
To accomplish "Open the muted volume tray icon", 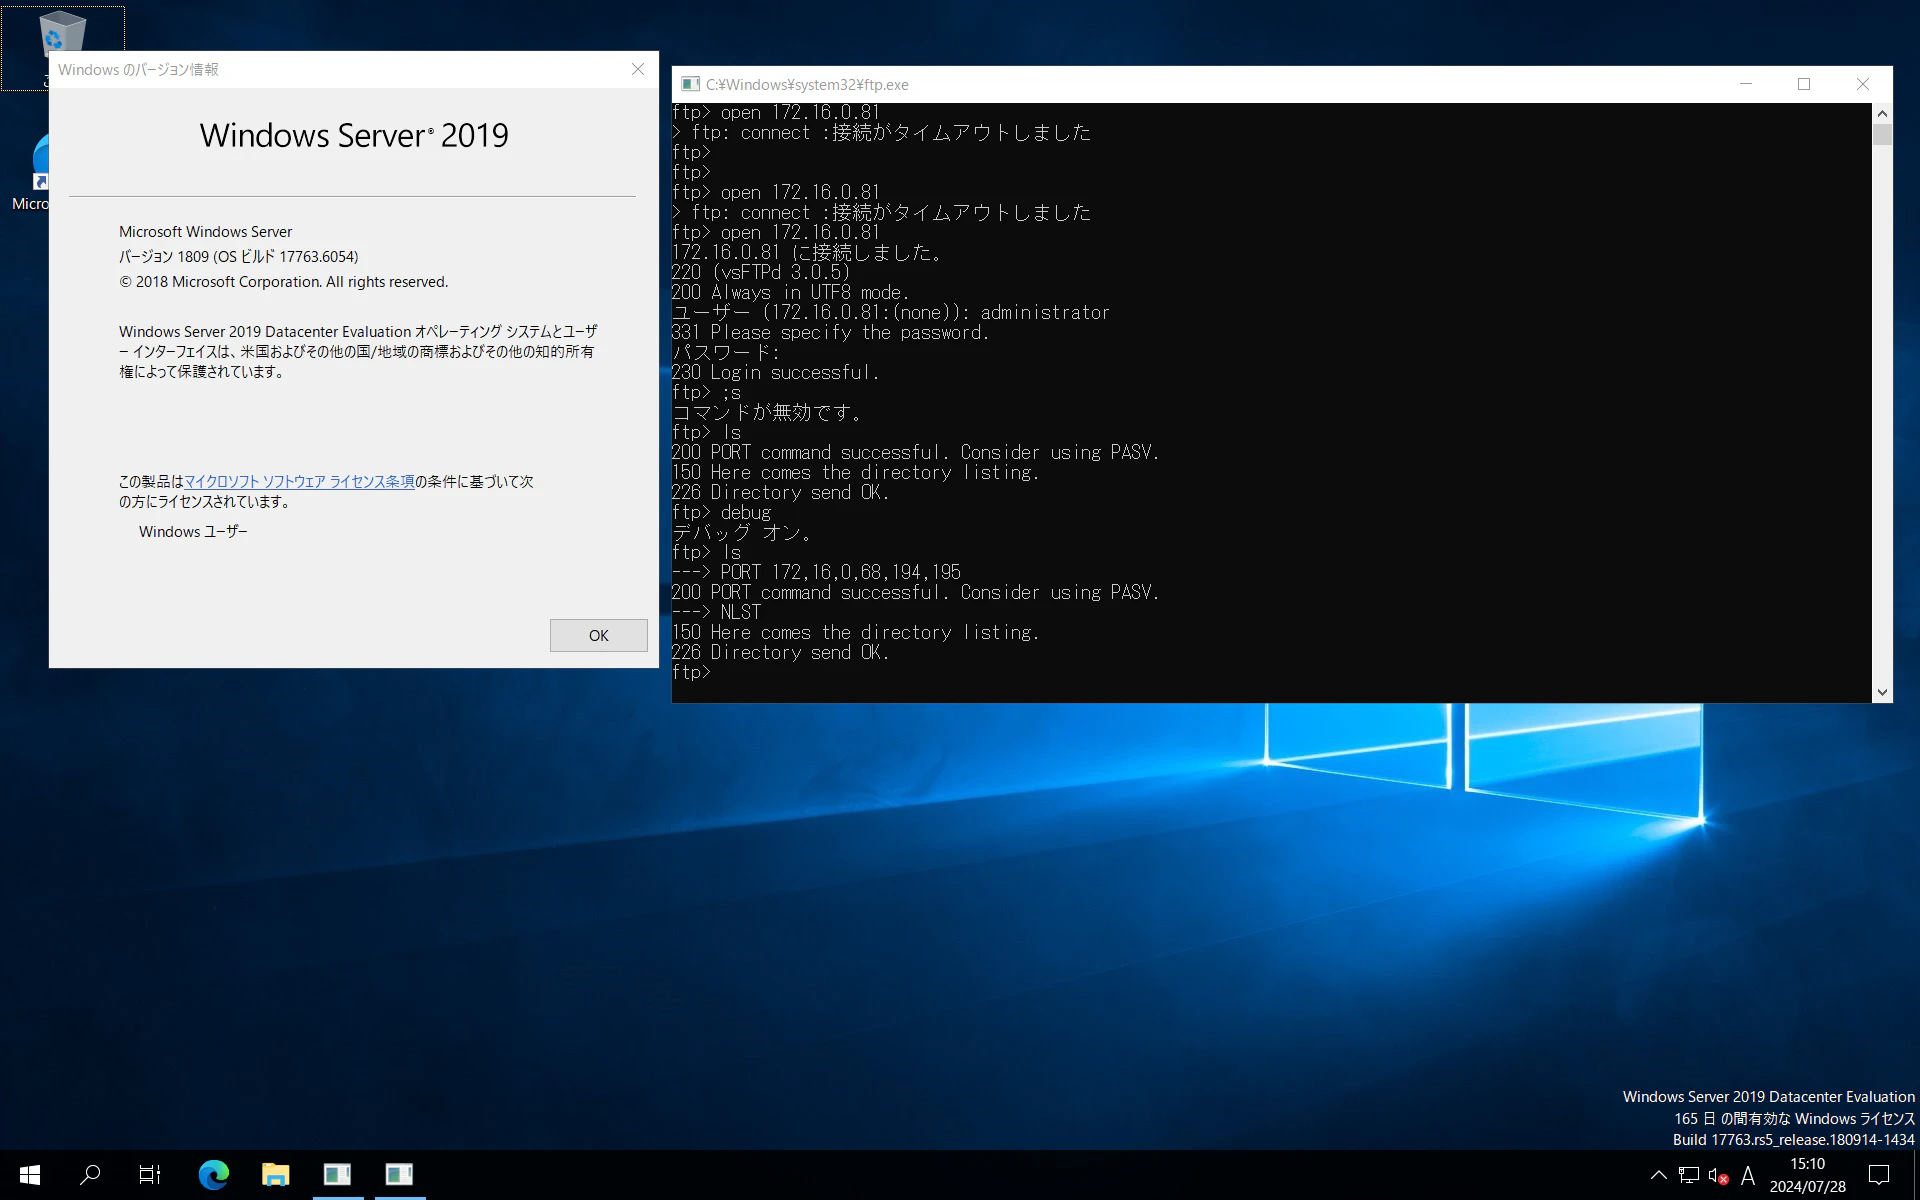I will (1718, 1175).
